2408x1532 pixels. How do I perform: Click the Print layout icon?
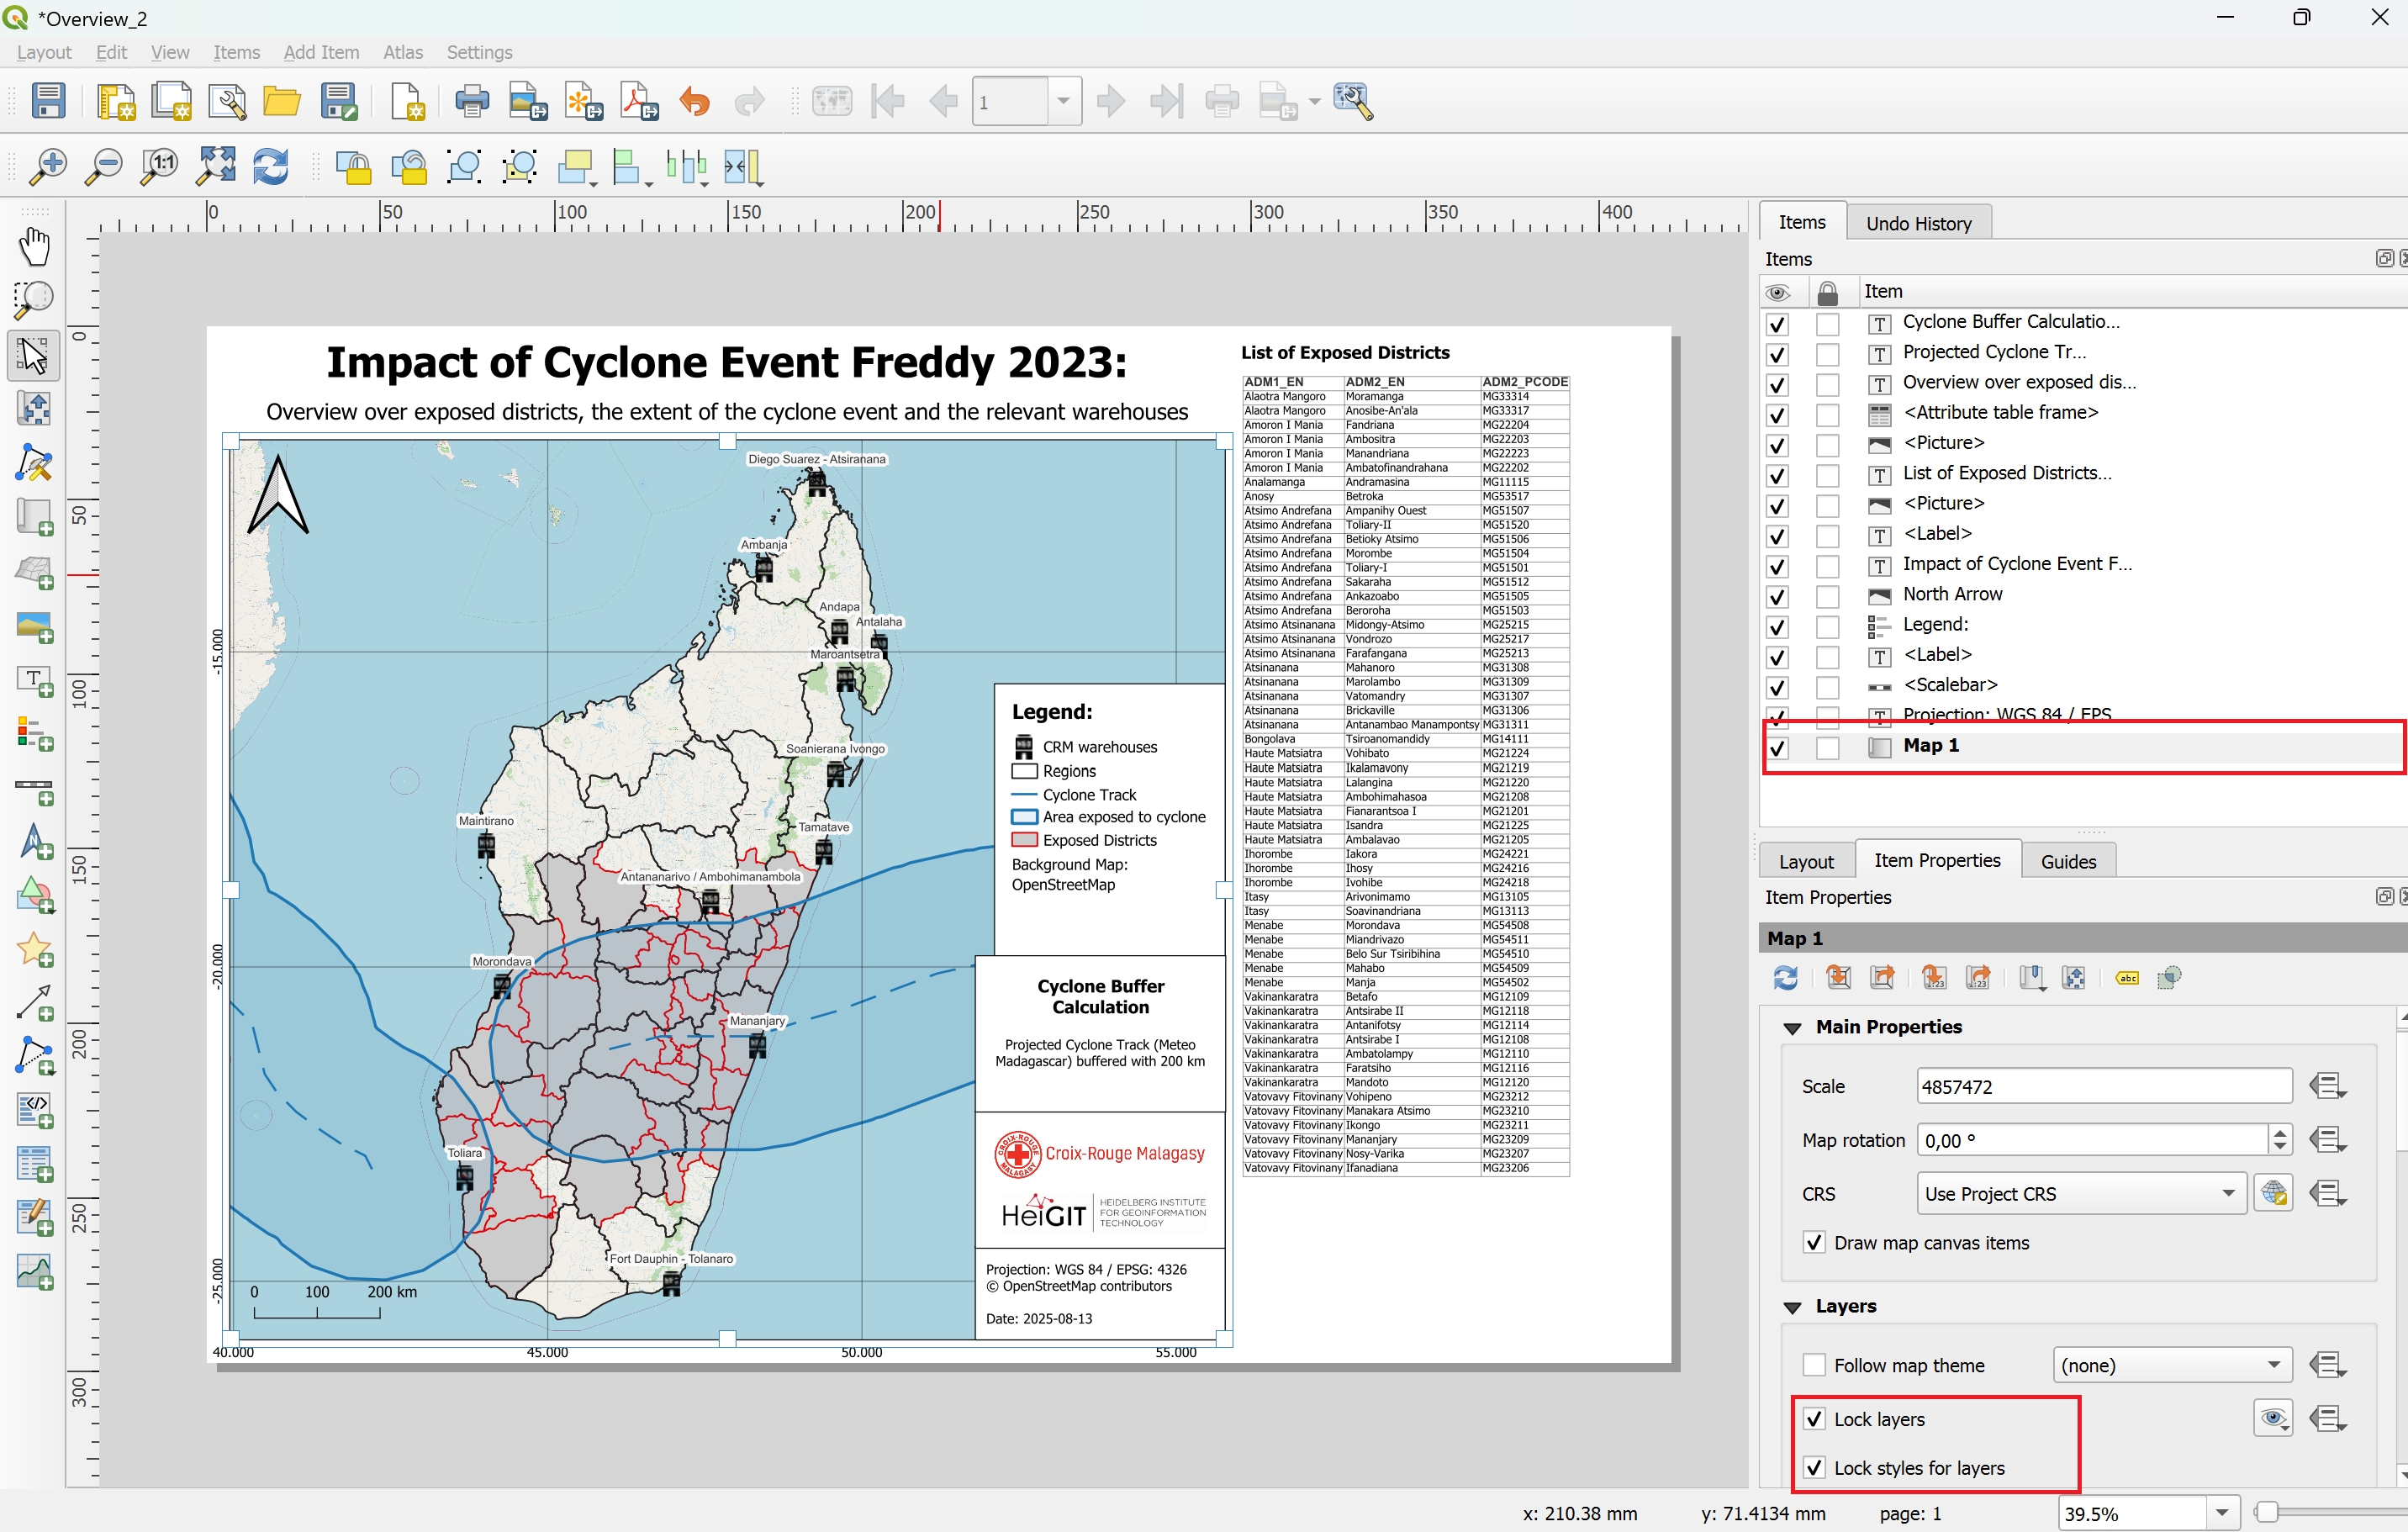point(472,101)
